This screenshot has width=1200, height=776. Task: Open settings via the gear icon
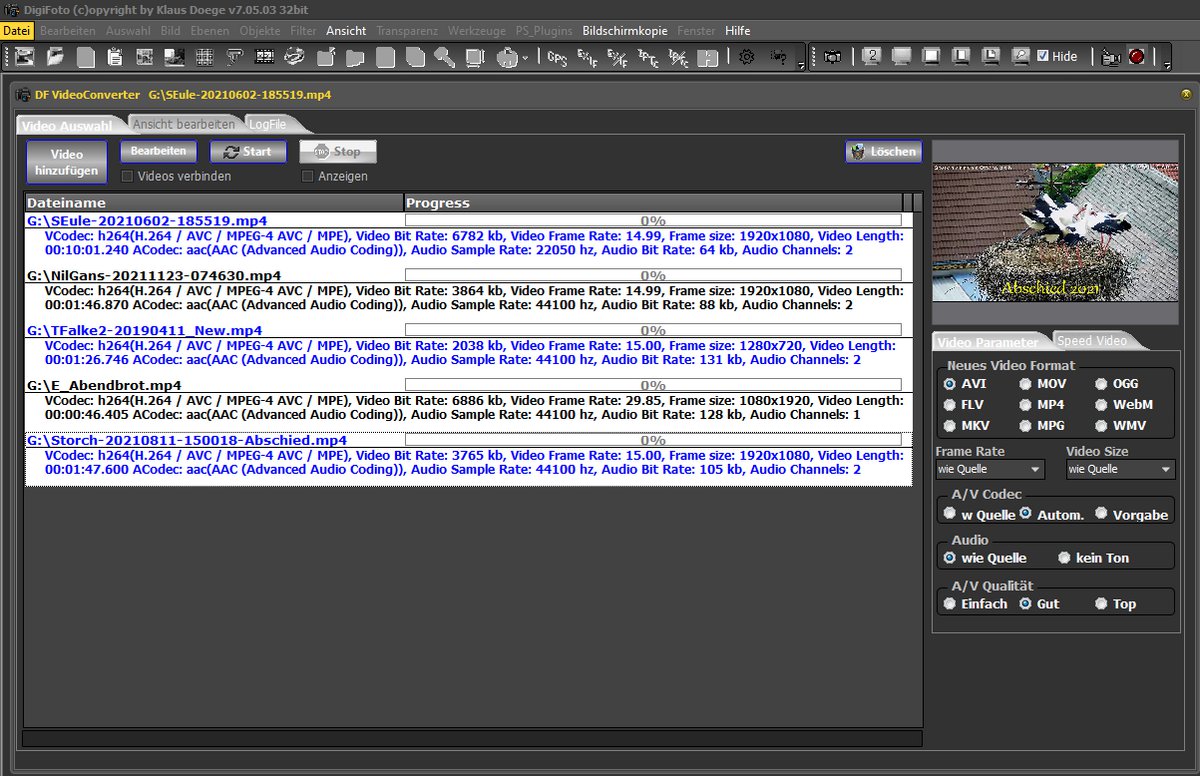[746, 57]
